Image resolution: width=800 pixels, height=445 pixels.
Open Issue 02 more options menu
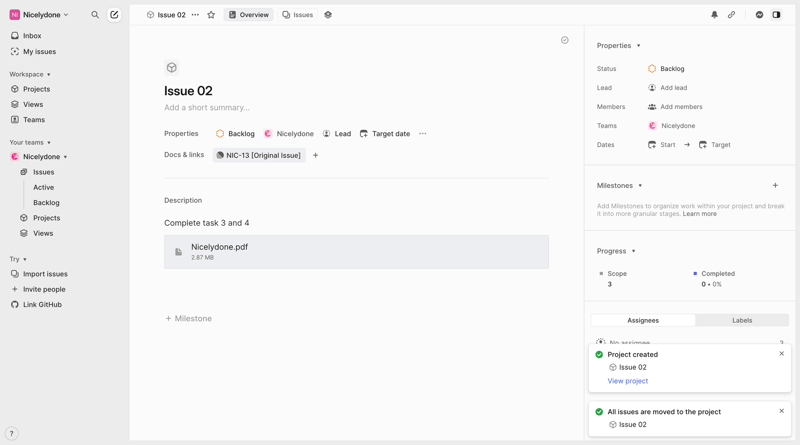tap(195, 15)
